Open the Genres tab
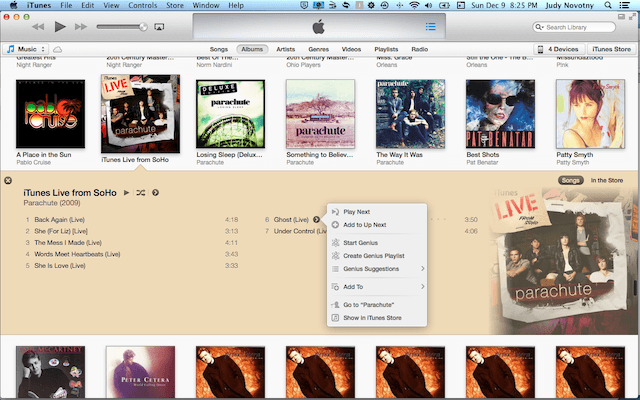The width and height of the screenshot is (640, 400). 318,49
